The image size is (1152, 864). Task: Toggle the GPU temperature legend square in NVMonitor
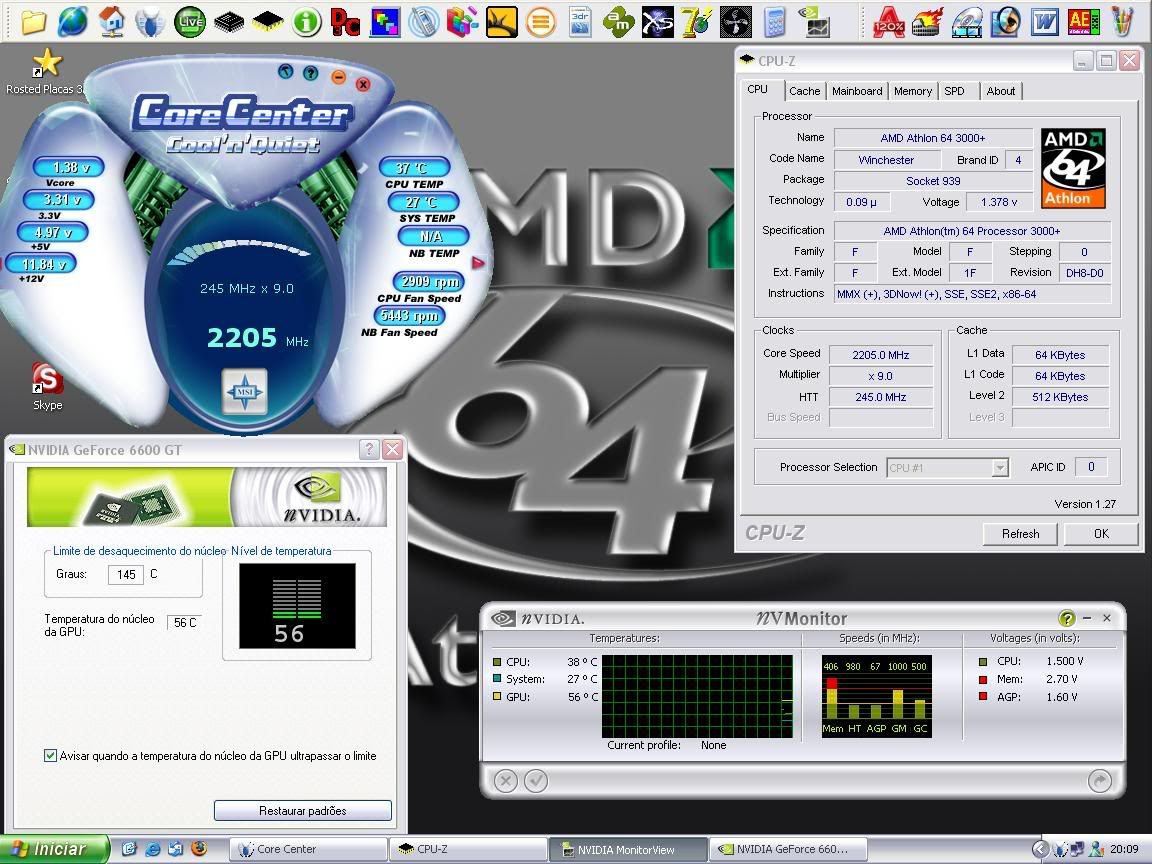point(497,696)
